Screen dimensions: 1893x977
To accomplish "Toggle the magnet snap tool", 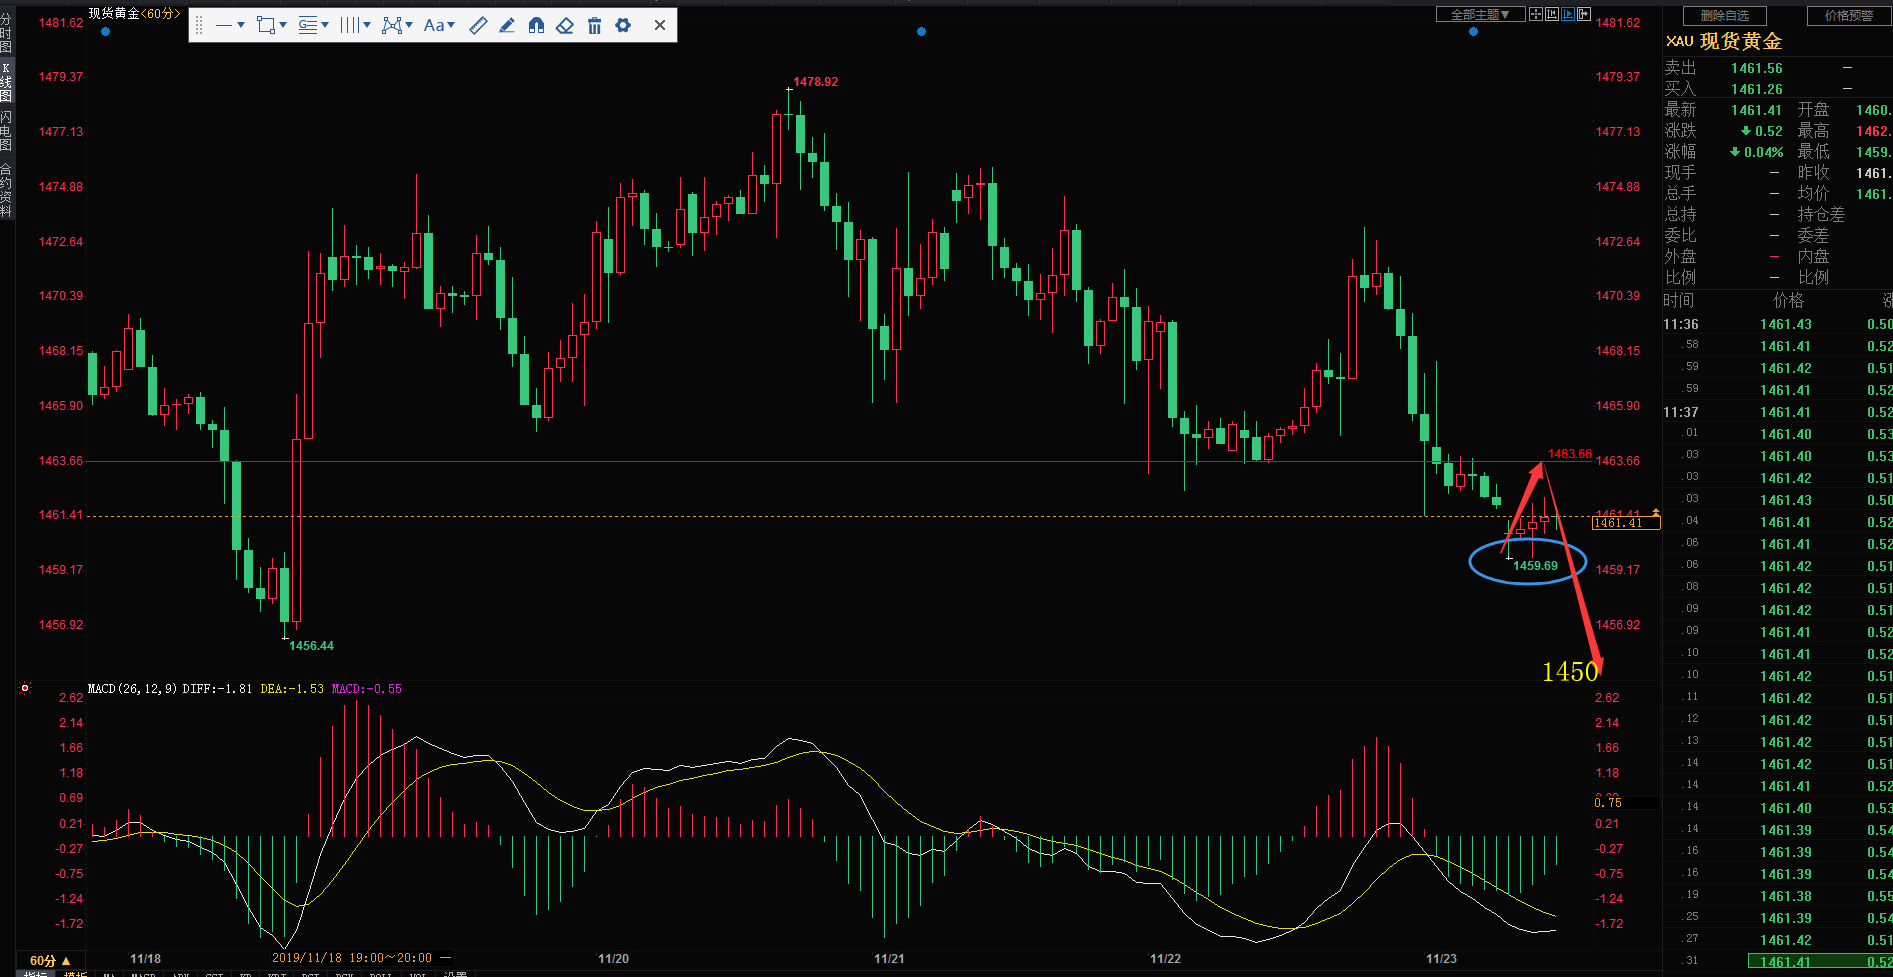I will (x=536, y=25).
